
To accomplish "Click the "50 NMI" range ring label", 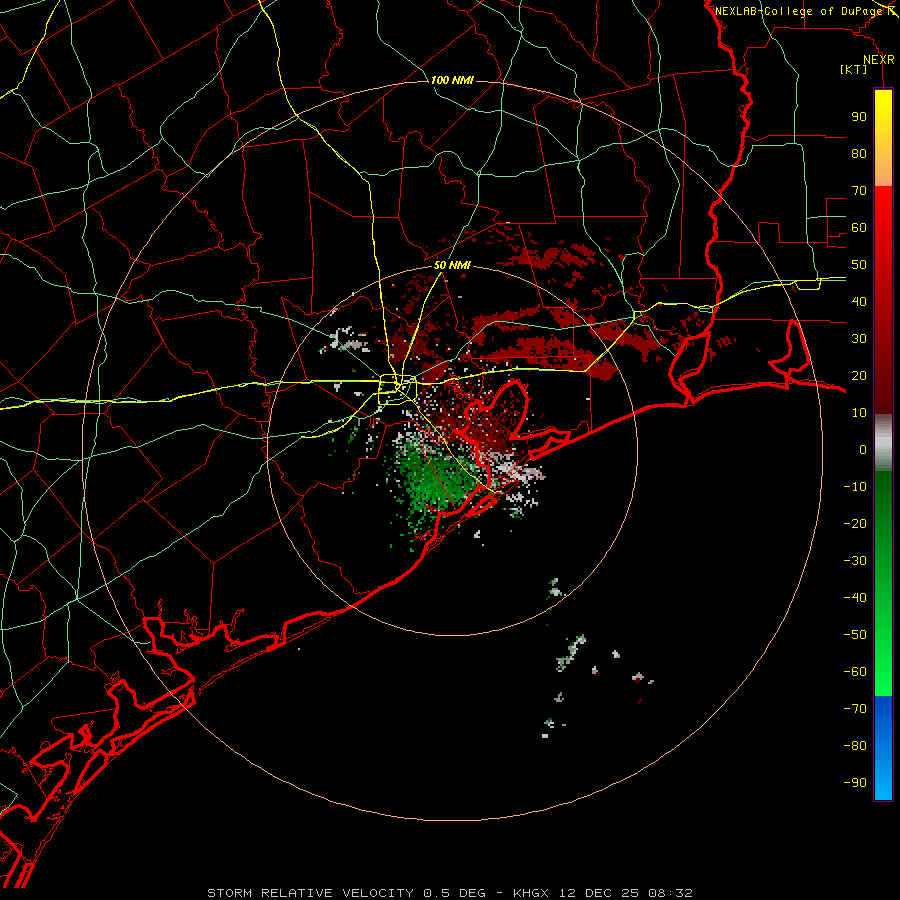I will click(x=452, y=265).
